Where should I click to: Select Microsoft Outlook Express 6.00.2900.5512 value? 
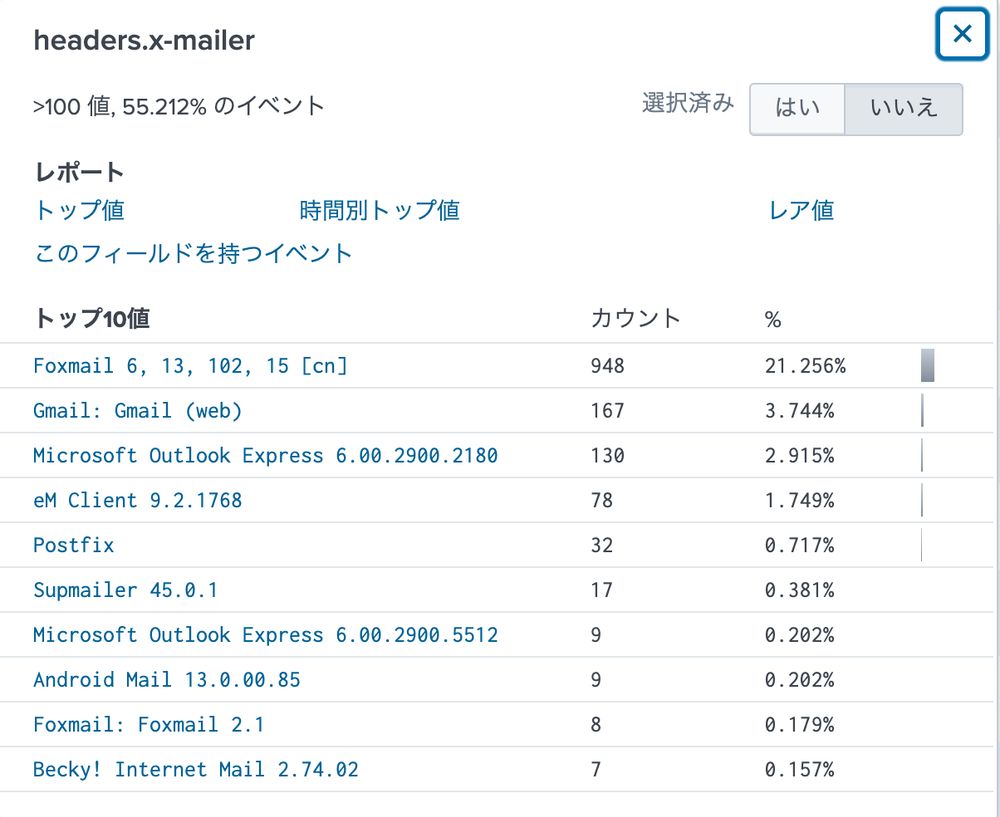[x=265, y=635]
